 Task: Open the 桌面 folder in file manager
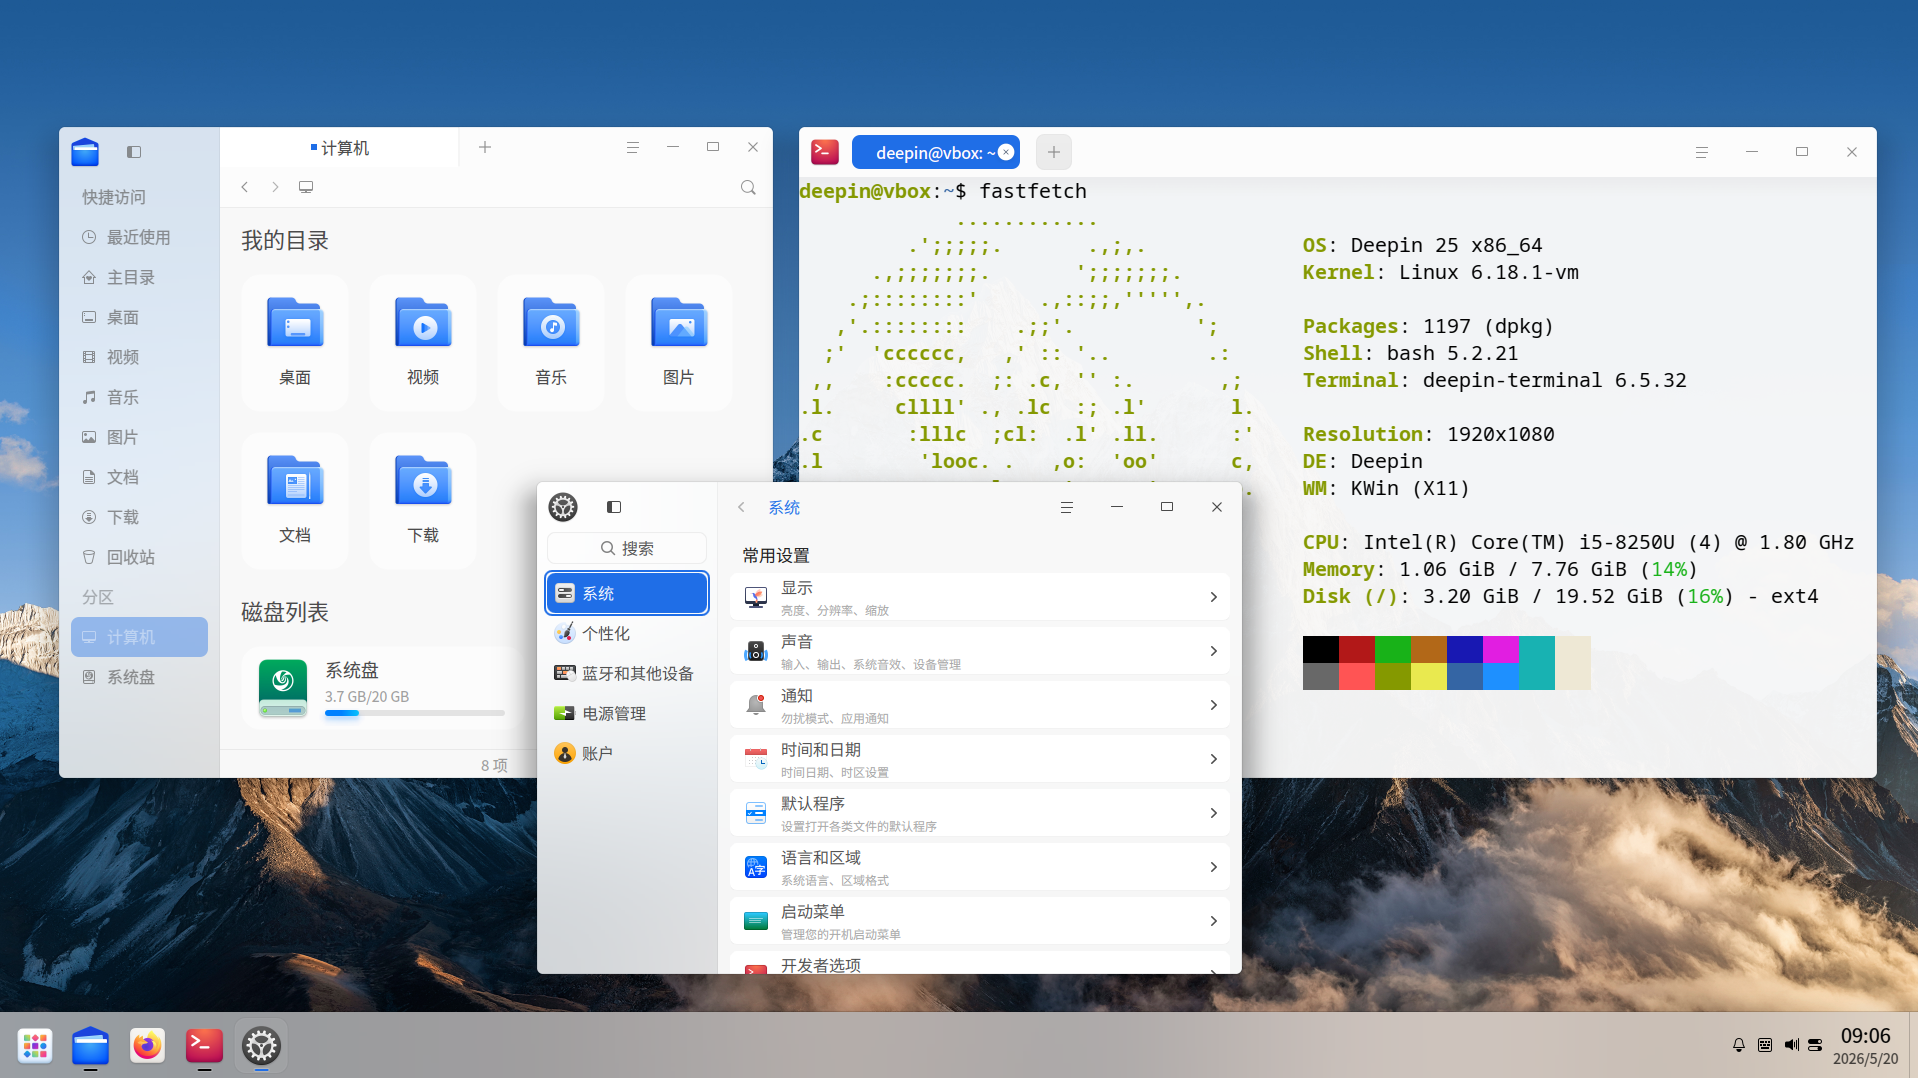point(295,343)
